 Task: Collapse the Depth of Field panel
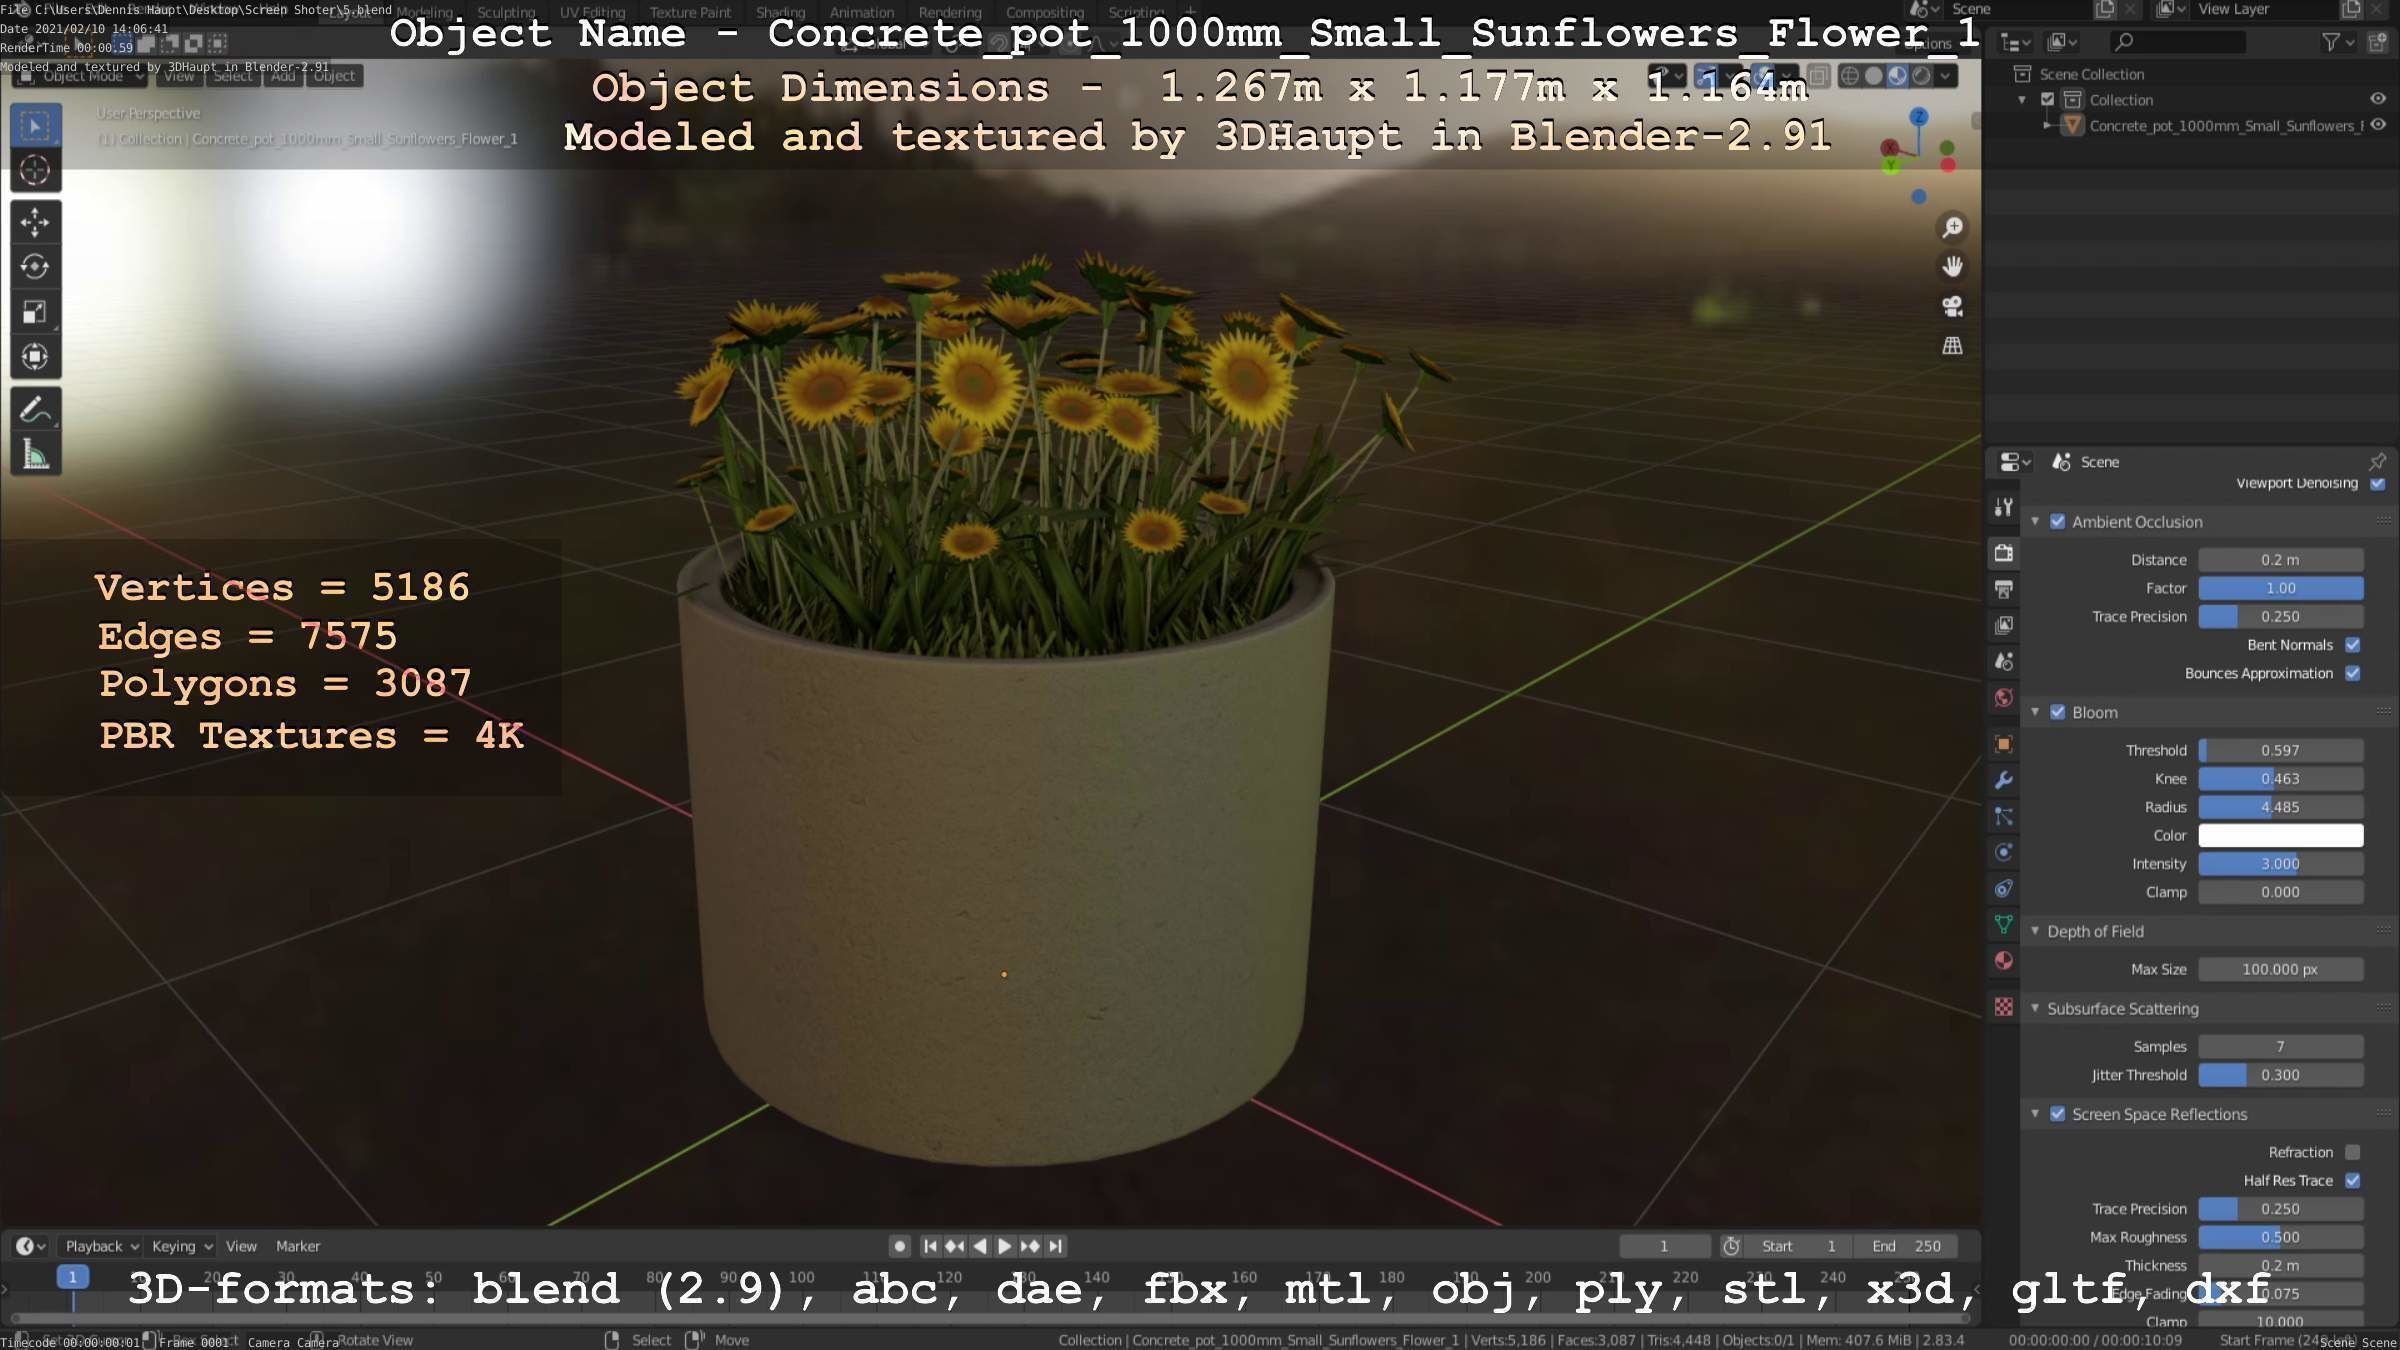coord(2035,931)
